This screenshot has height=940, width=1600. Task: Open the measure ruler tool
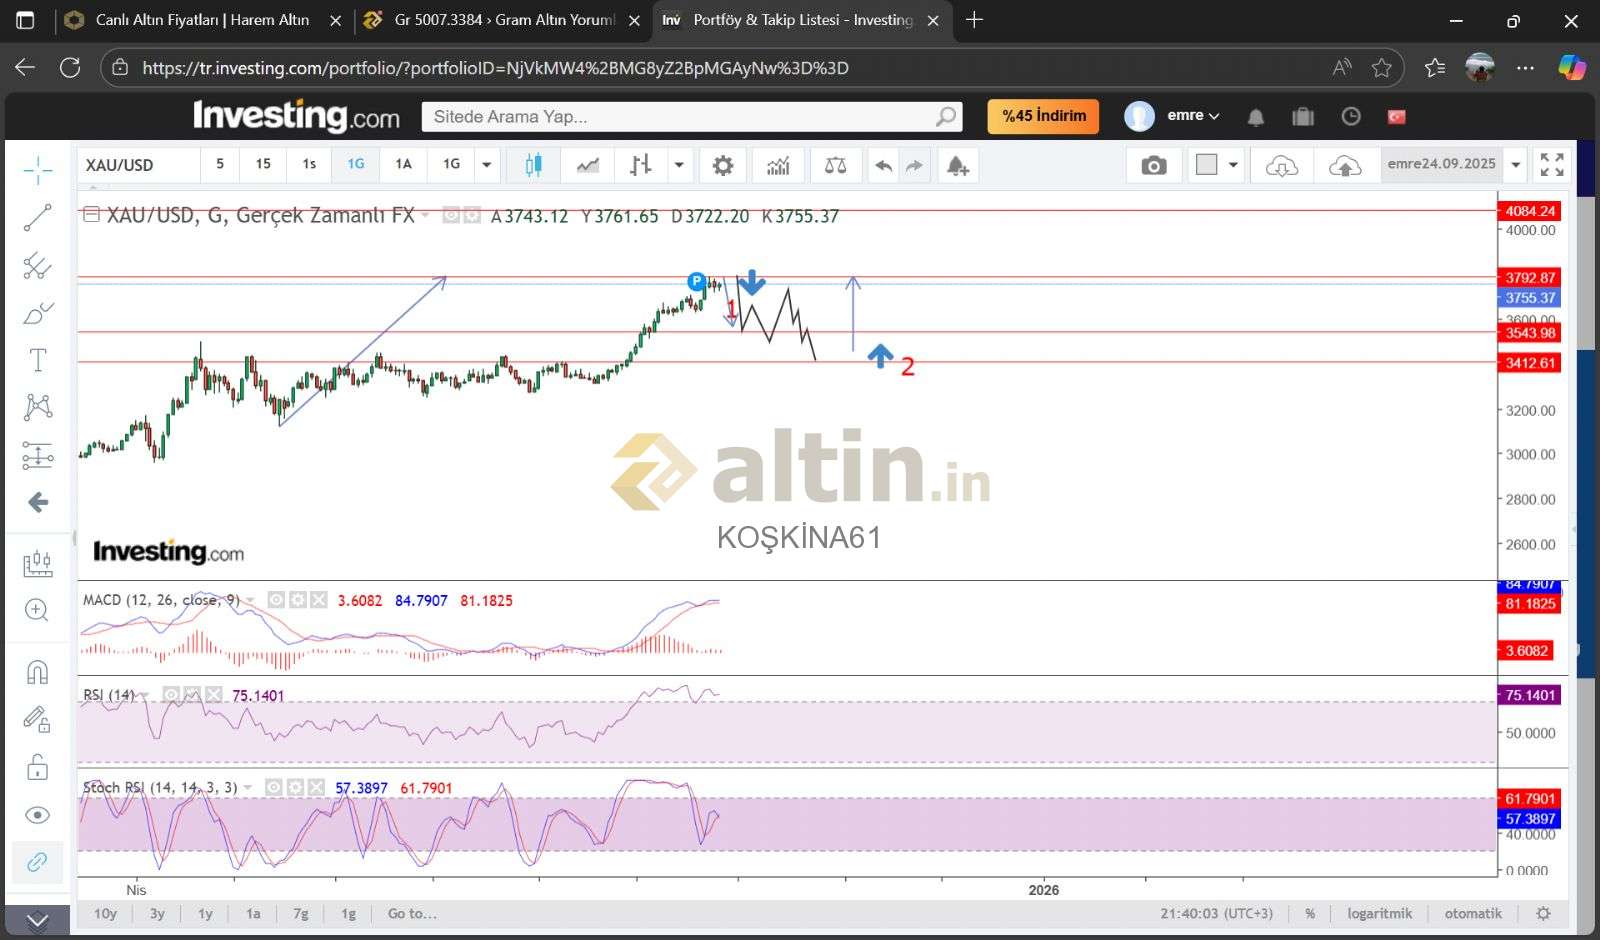coord(38,563)
